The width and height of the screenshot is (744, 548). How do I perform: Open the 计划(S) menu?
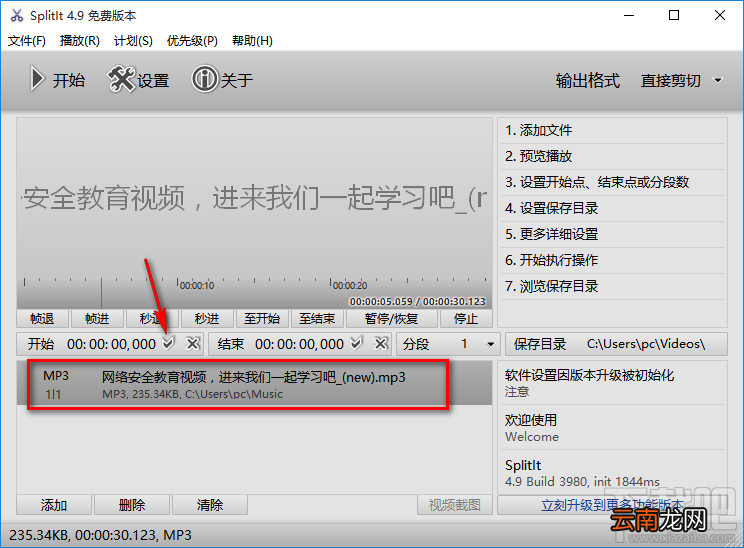(x=133, y=41)
